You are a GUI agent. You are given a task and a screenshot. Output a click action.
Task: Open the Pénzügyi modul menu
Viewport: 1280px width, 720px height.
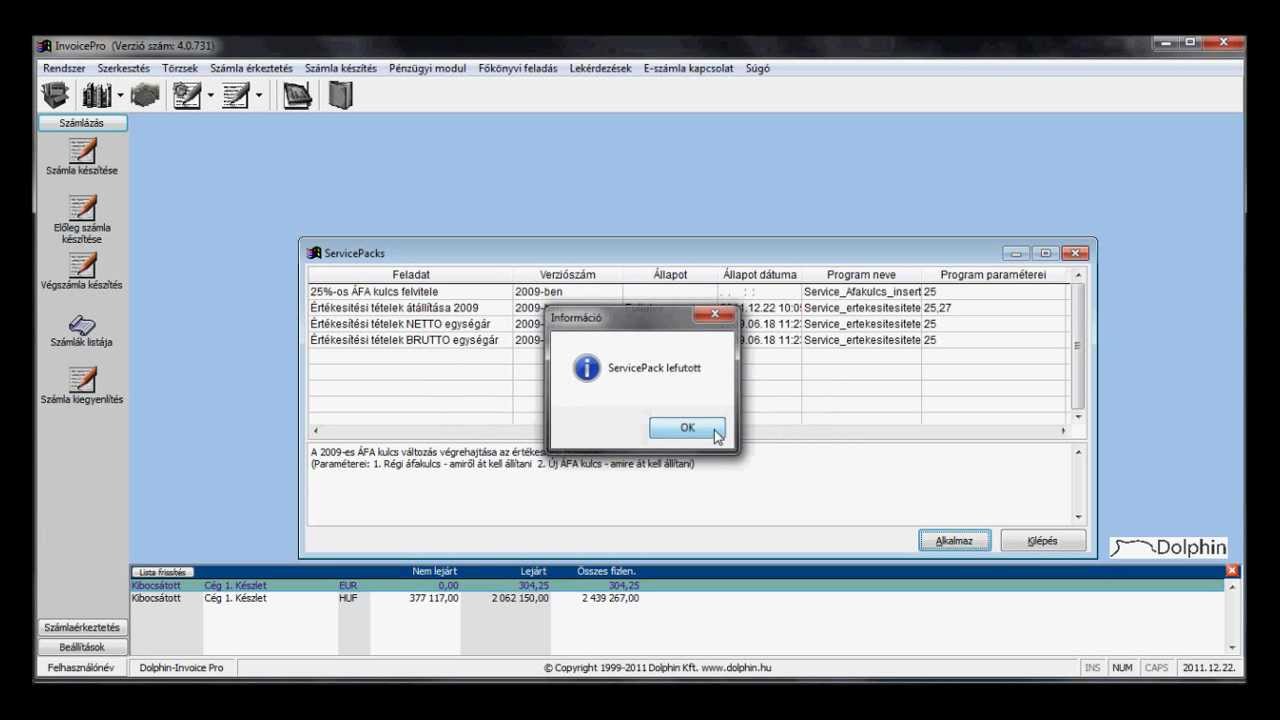tap(428, 68)
